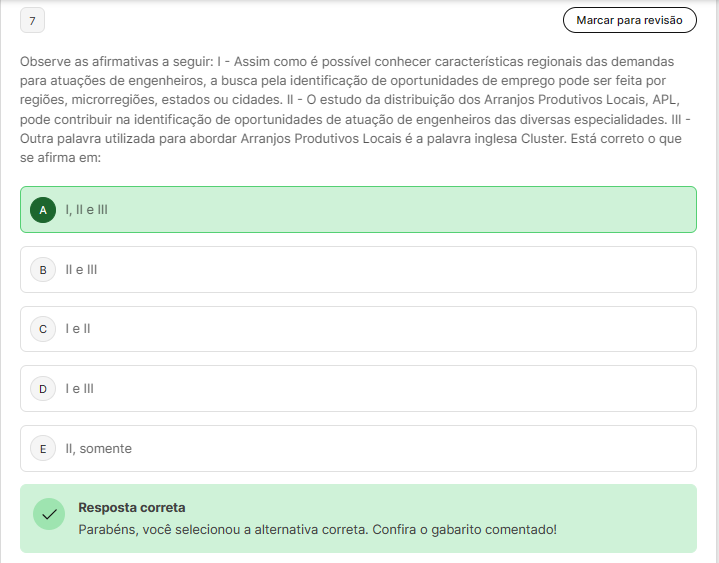The image size is (719, 563).
Task: Click the letter E circle badge
Action: 43,449
